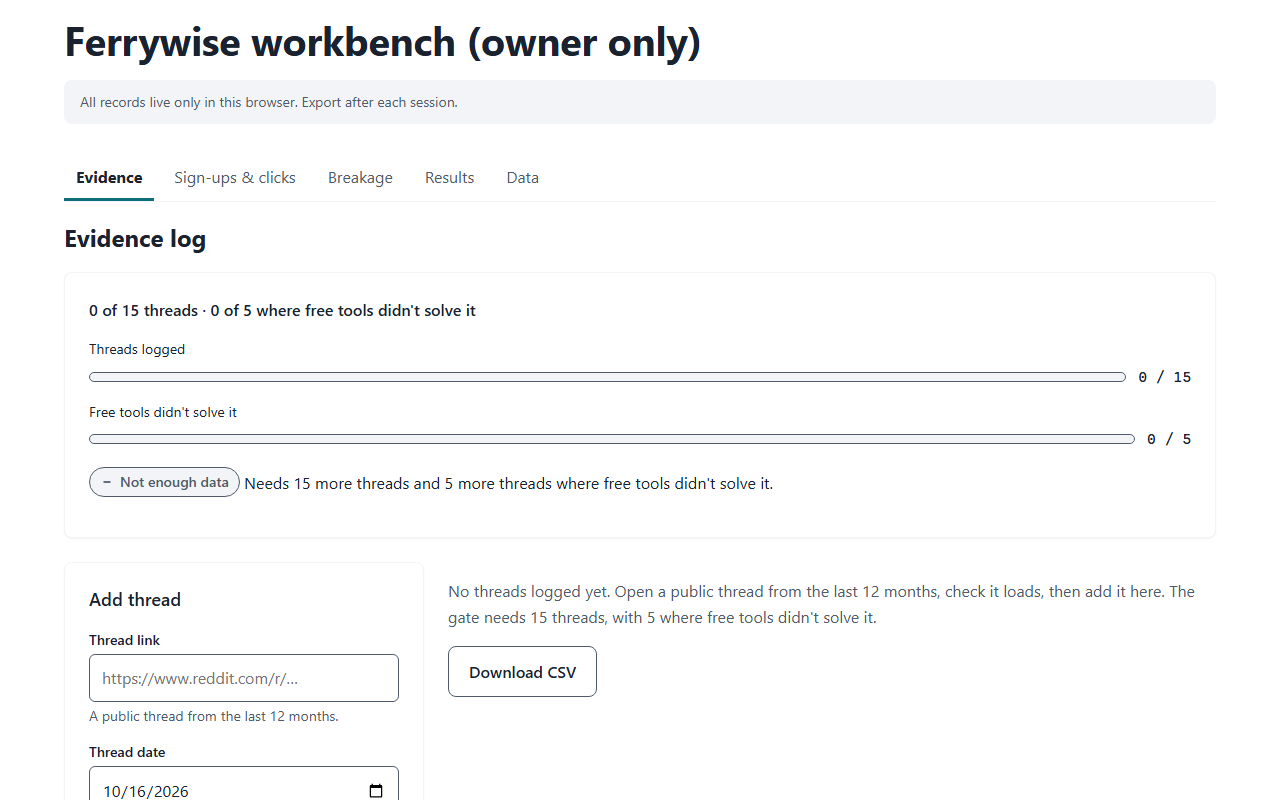Select the Data tab
The height and width of the screenshot is (800, 1280).
click(x=522, y=178)
